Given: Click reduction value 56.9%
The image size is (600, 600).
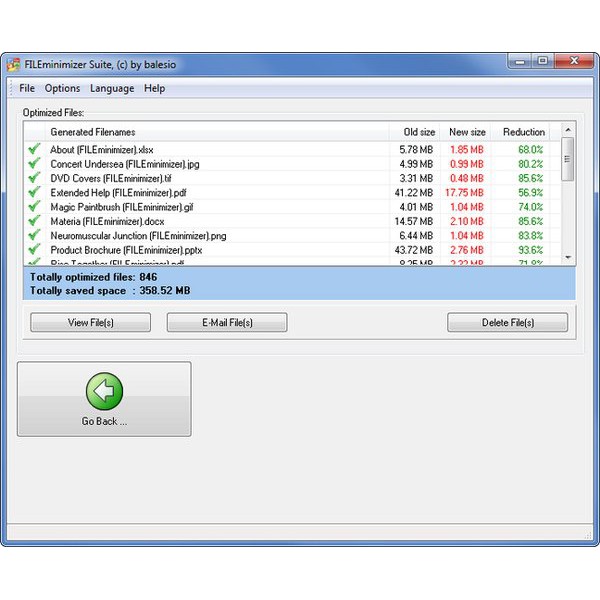Looking at the screenshot, I should coord(531,193).
